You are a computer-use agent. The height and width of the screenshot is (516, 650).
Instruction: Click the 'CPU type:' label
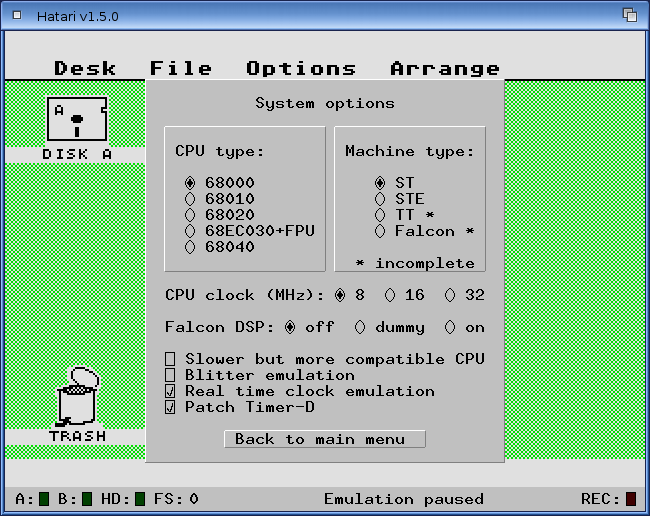coord(219,151)
